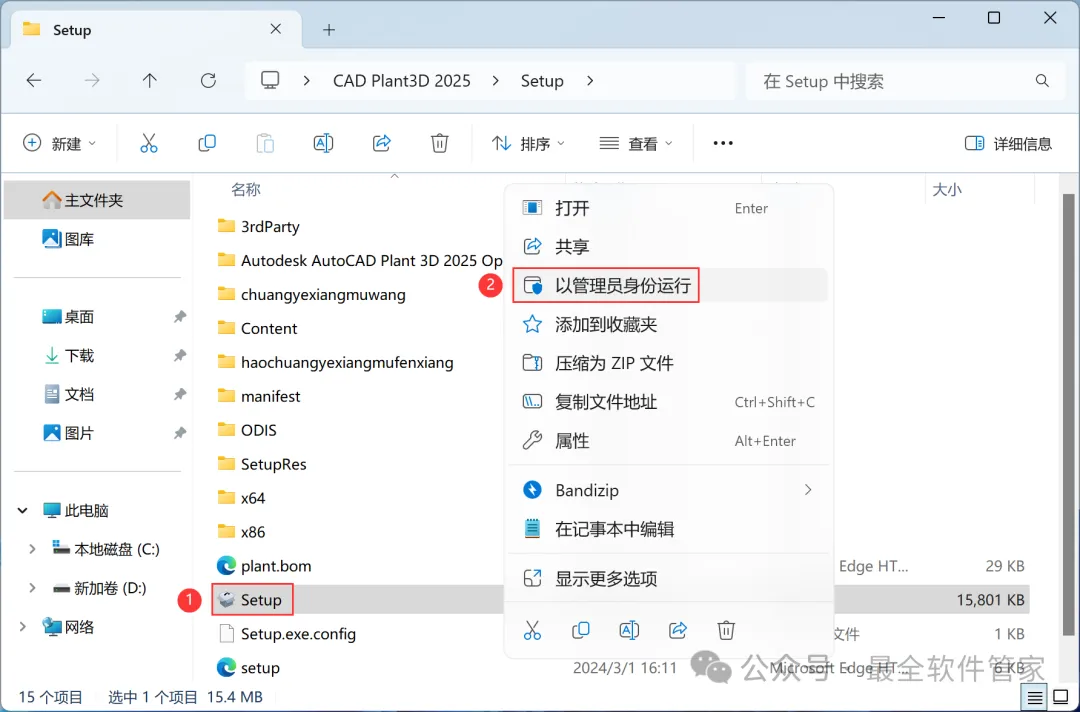Expand chevron after Setup in address bar
The image size is (1080, 712).
point(590,81)
